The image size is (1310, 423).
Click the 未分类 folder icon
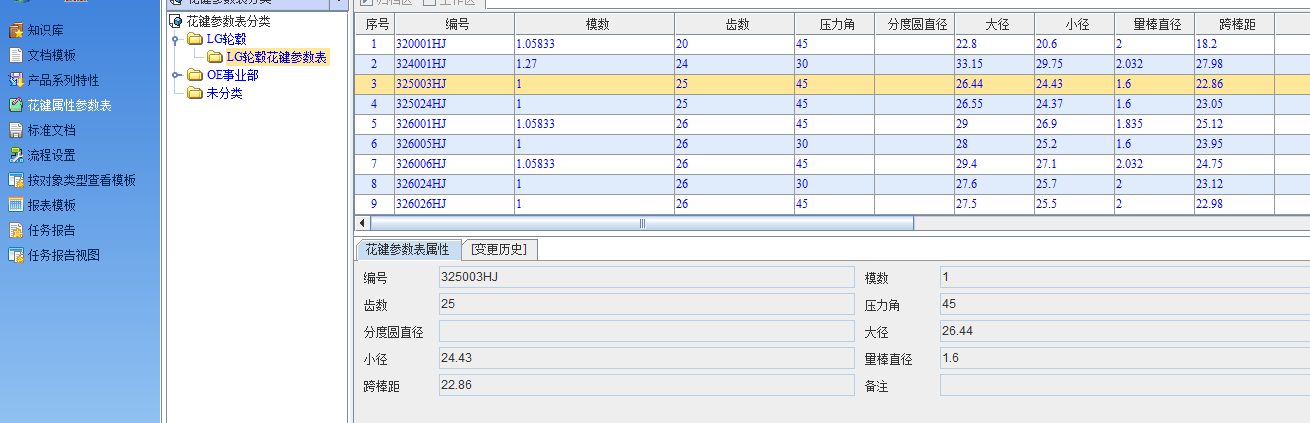tap(195, 93)
